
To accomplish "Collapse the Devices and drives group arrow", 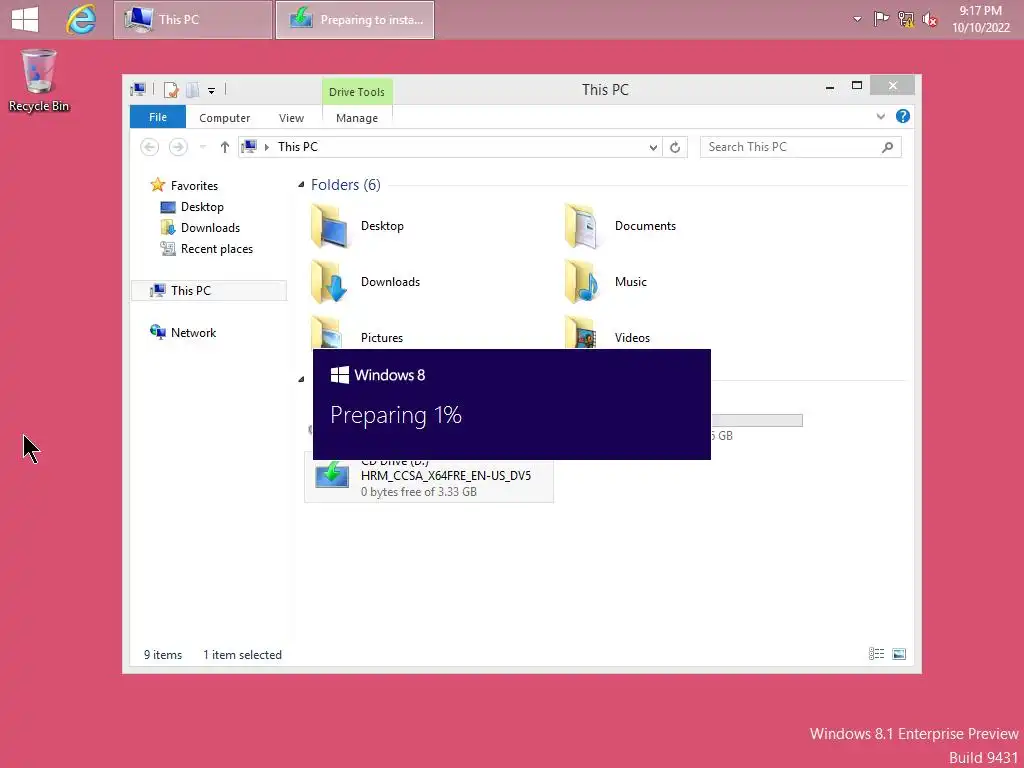I will [301, 379].
